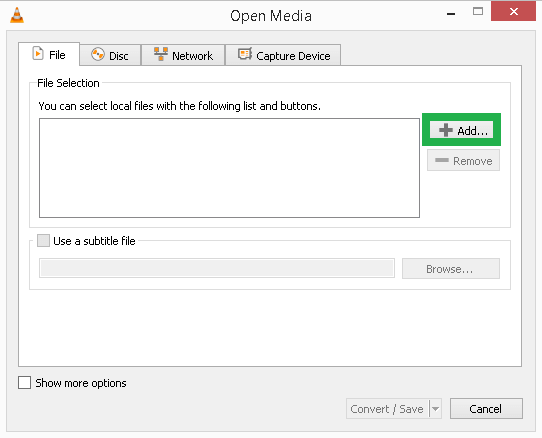Click the Convert / Save button
The width and height of the screenshot is (542, 438).
pyautogui.click(x=387, y=409)
